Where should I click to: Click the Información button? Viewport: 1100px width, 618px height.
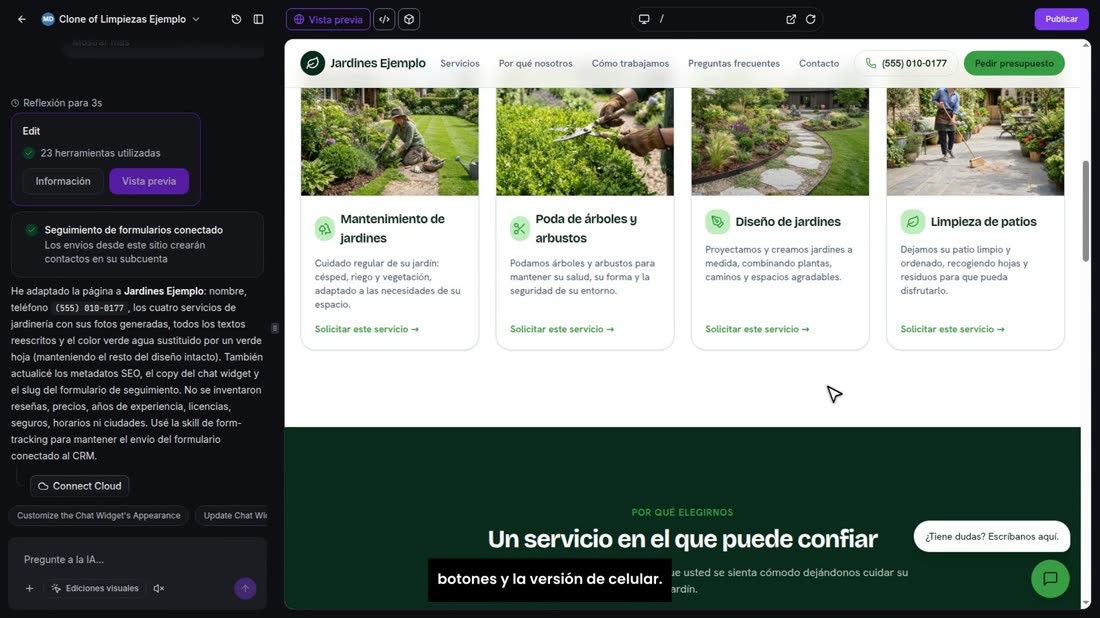(63, 181)
